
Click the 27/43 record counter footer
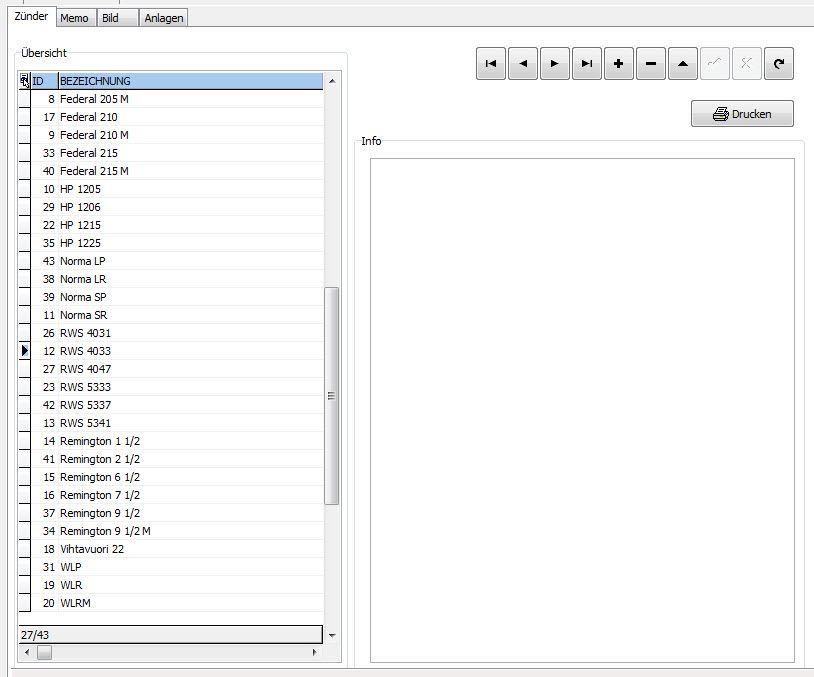(x=171, y=634)
